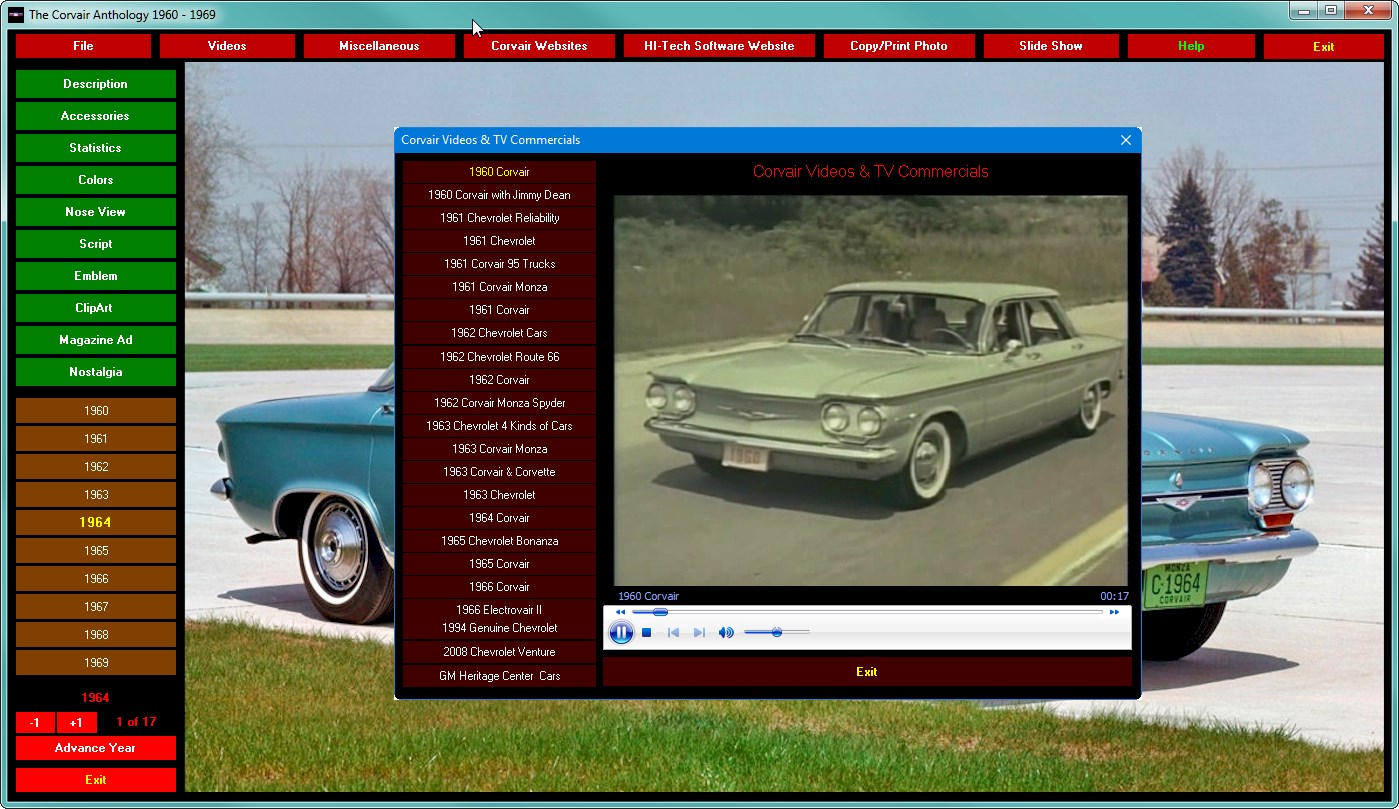Viewport: 1399px width, 809px height.
Task: Click the video seek bar track
Action: point(867,612)
